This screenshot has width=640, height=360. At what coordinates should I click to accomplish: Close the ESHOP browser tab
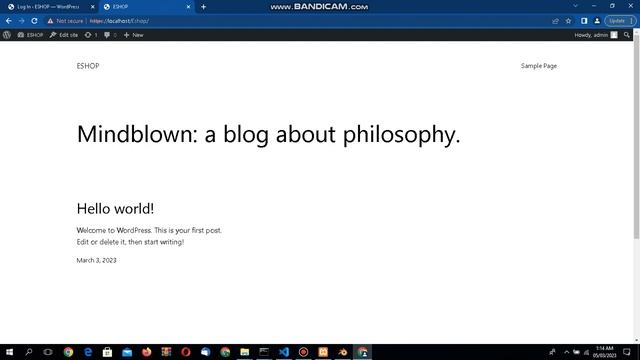188,7
